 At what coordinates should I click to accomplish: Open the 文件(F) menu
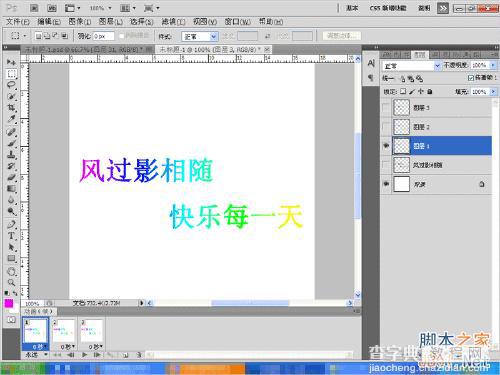click(18, 22)
